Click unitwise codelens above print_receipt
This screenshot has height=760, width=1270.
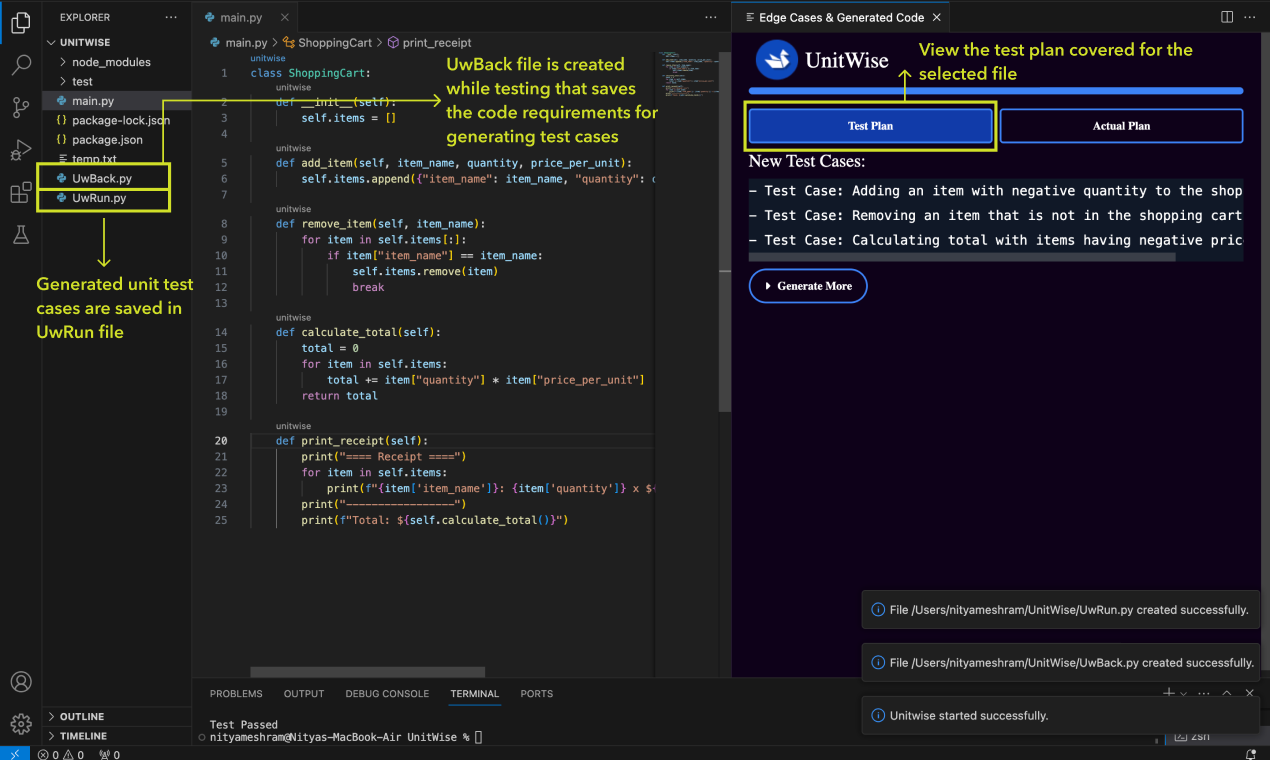point(294,426)
